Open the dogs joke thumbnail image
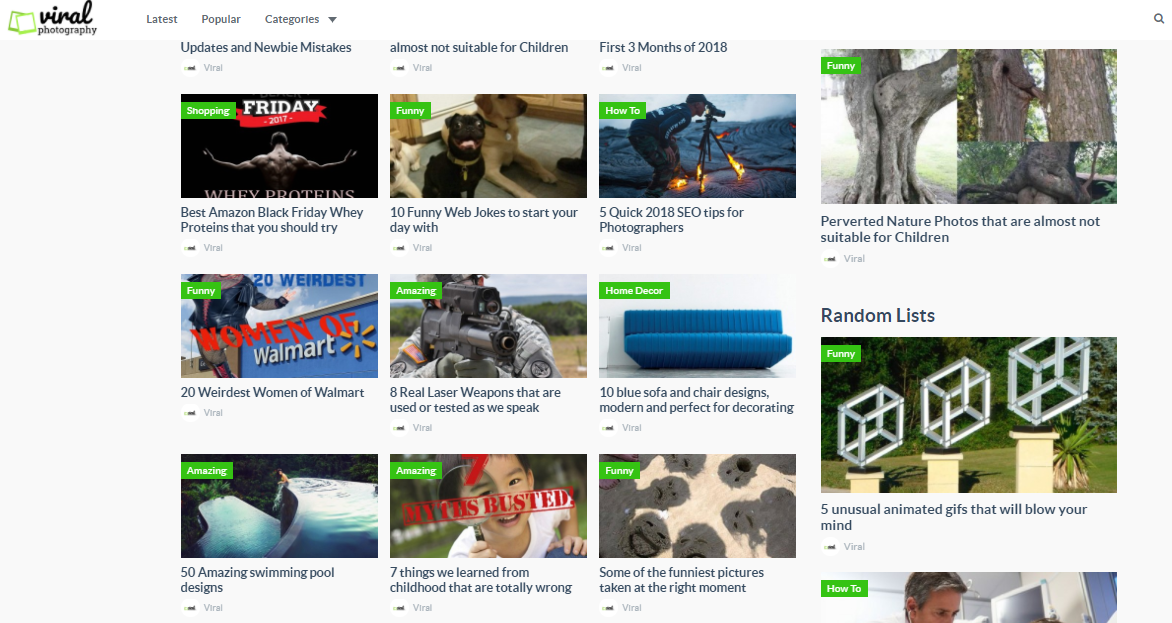Screen dimensions: 1172x623 pos(488,146)
